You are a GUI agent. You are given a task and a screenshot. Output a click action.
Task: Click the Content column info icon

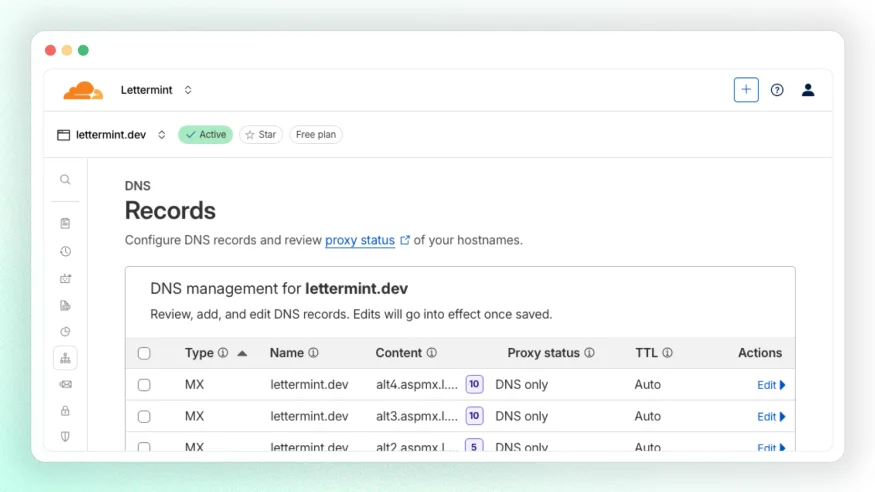pos(431,353)
